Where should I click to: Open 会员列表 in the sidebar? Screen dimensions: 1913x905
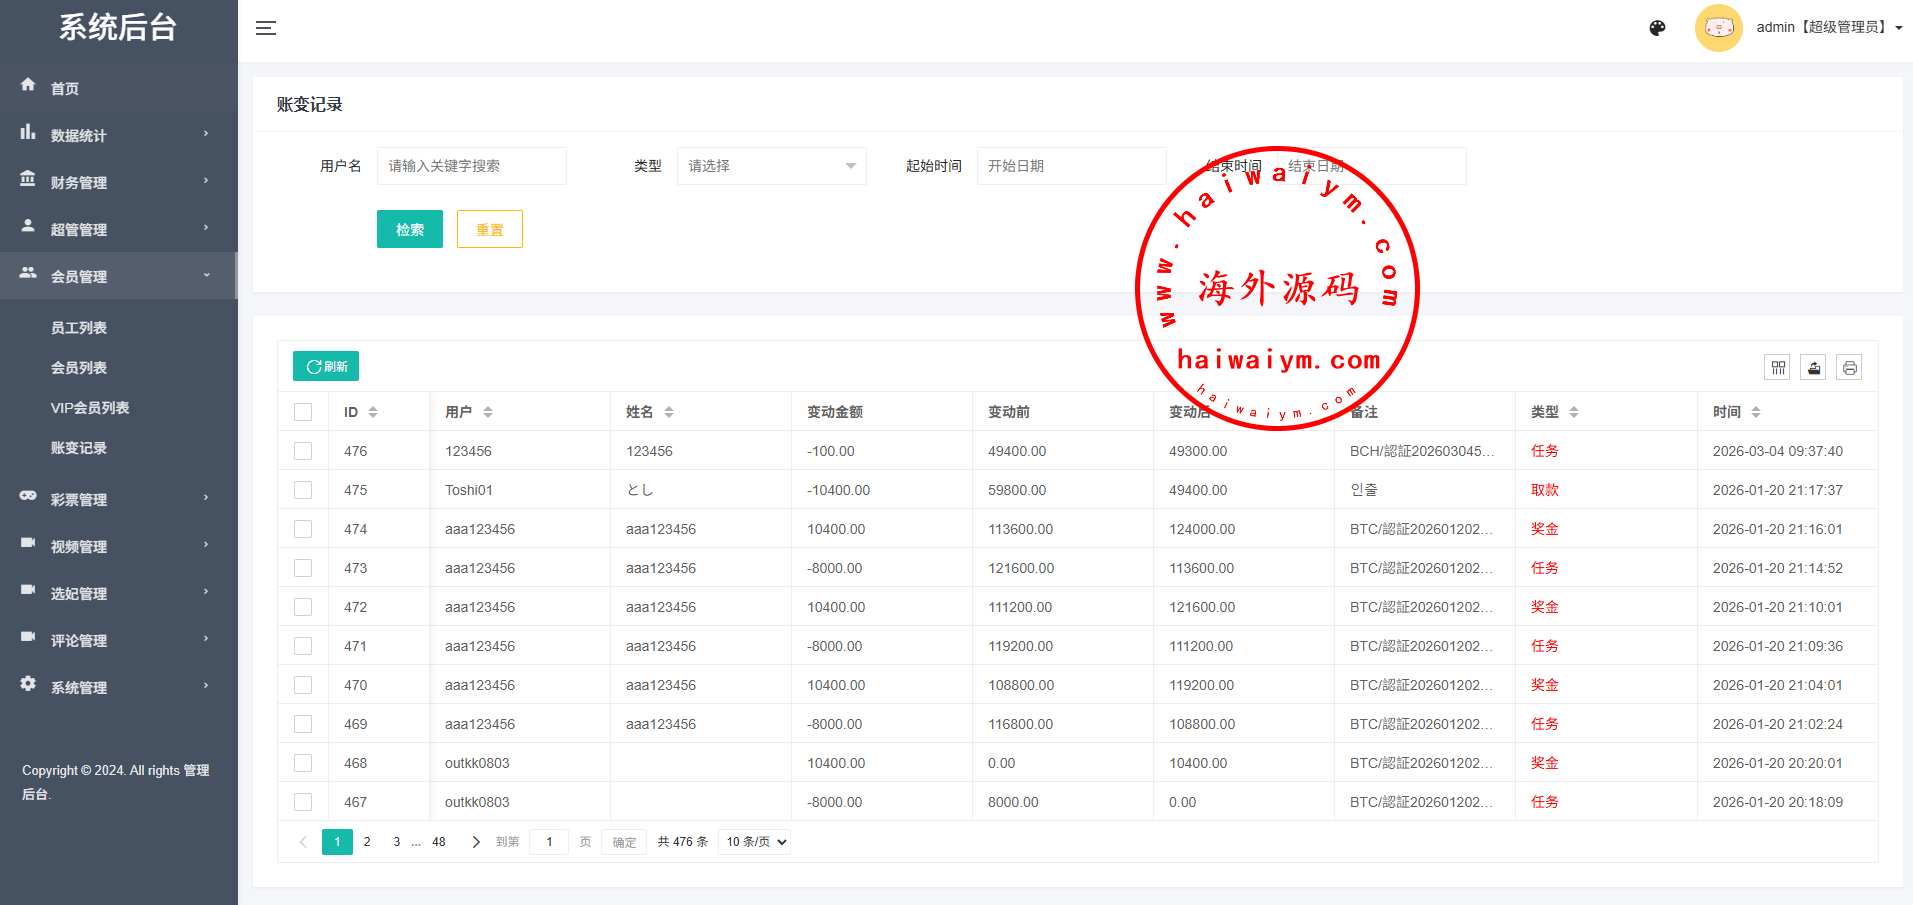click(79, 368)
